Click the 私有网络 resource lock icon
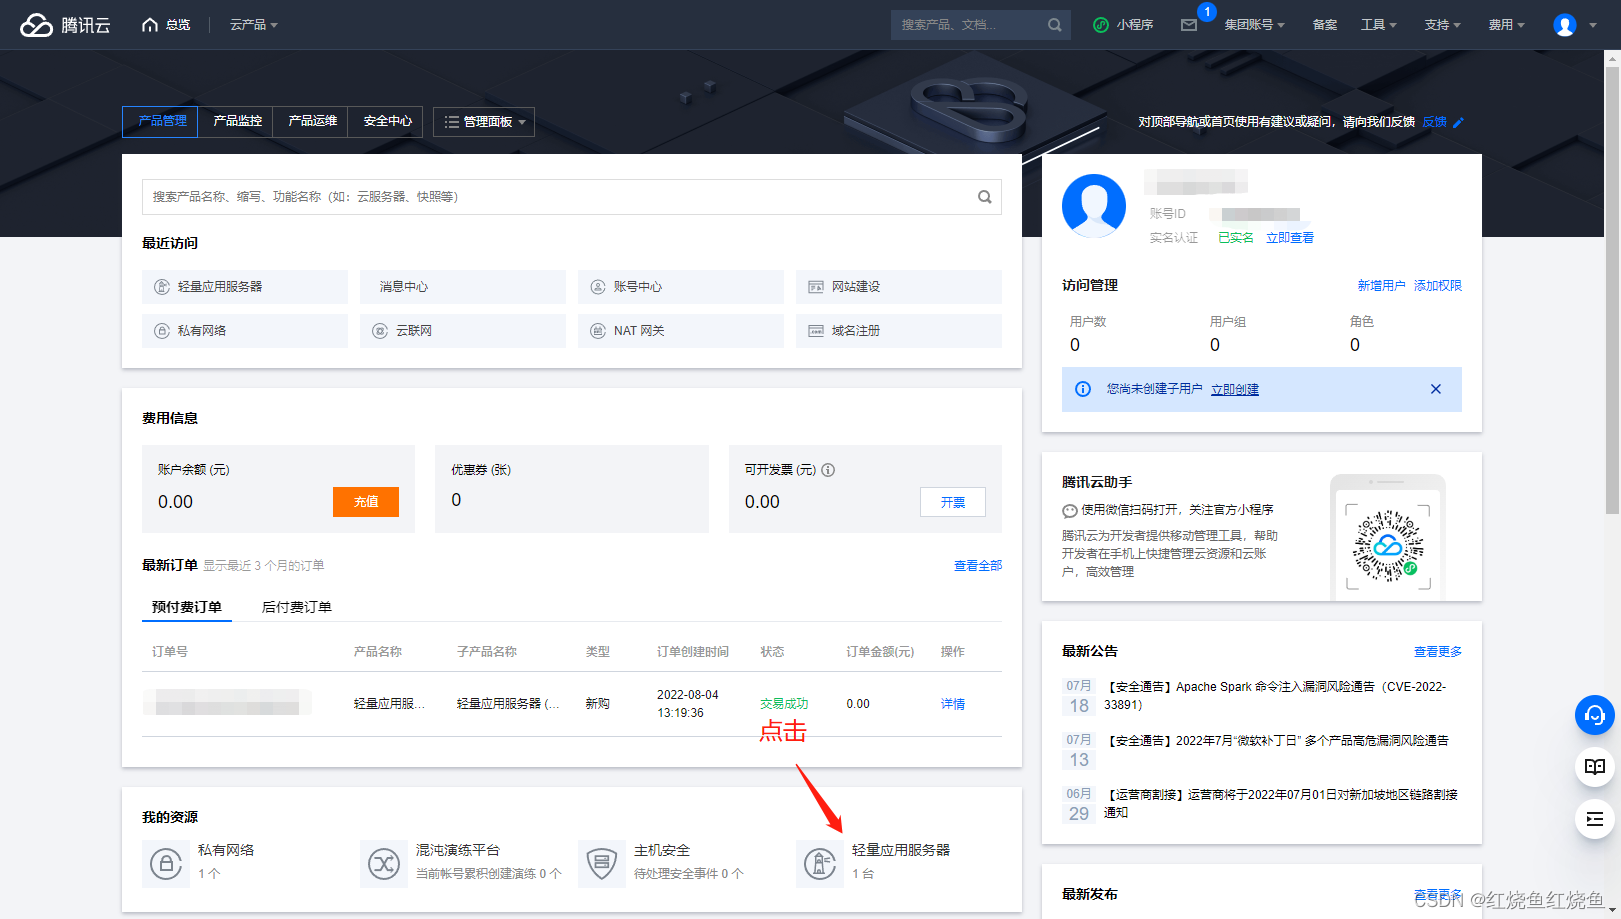This screenshot has width=1621, height=919. coord(166,863)
